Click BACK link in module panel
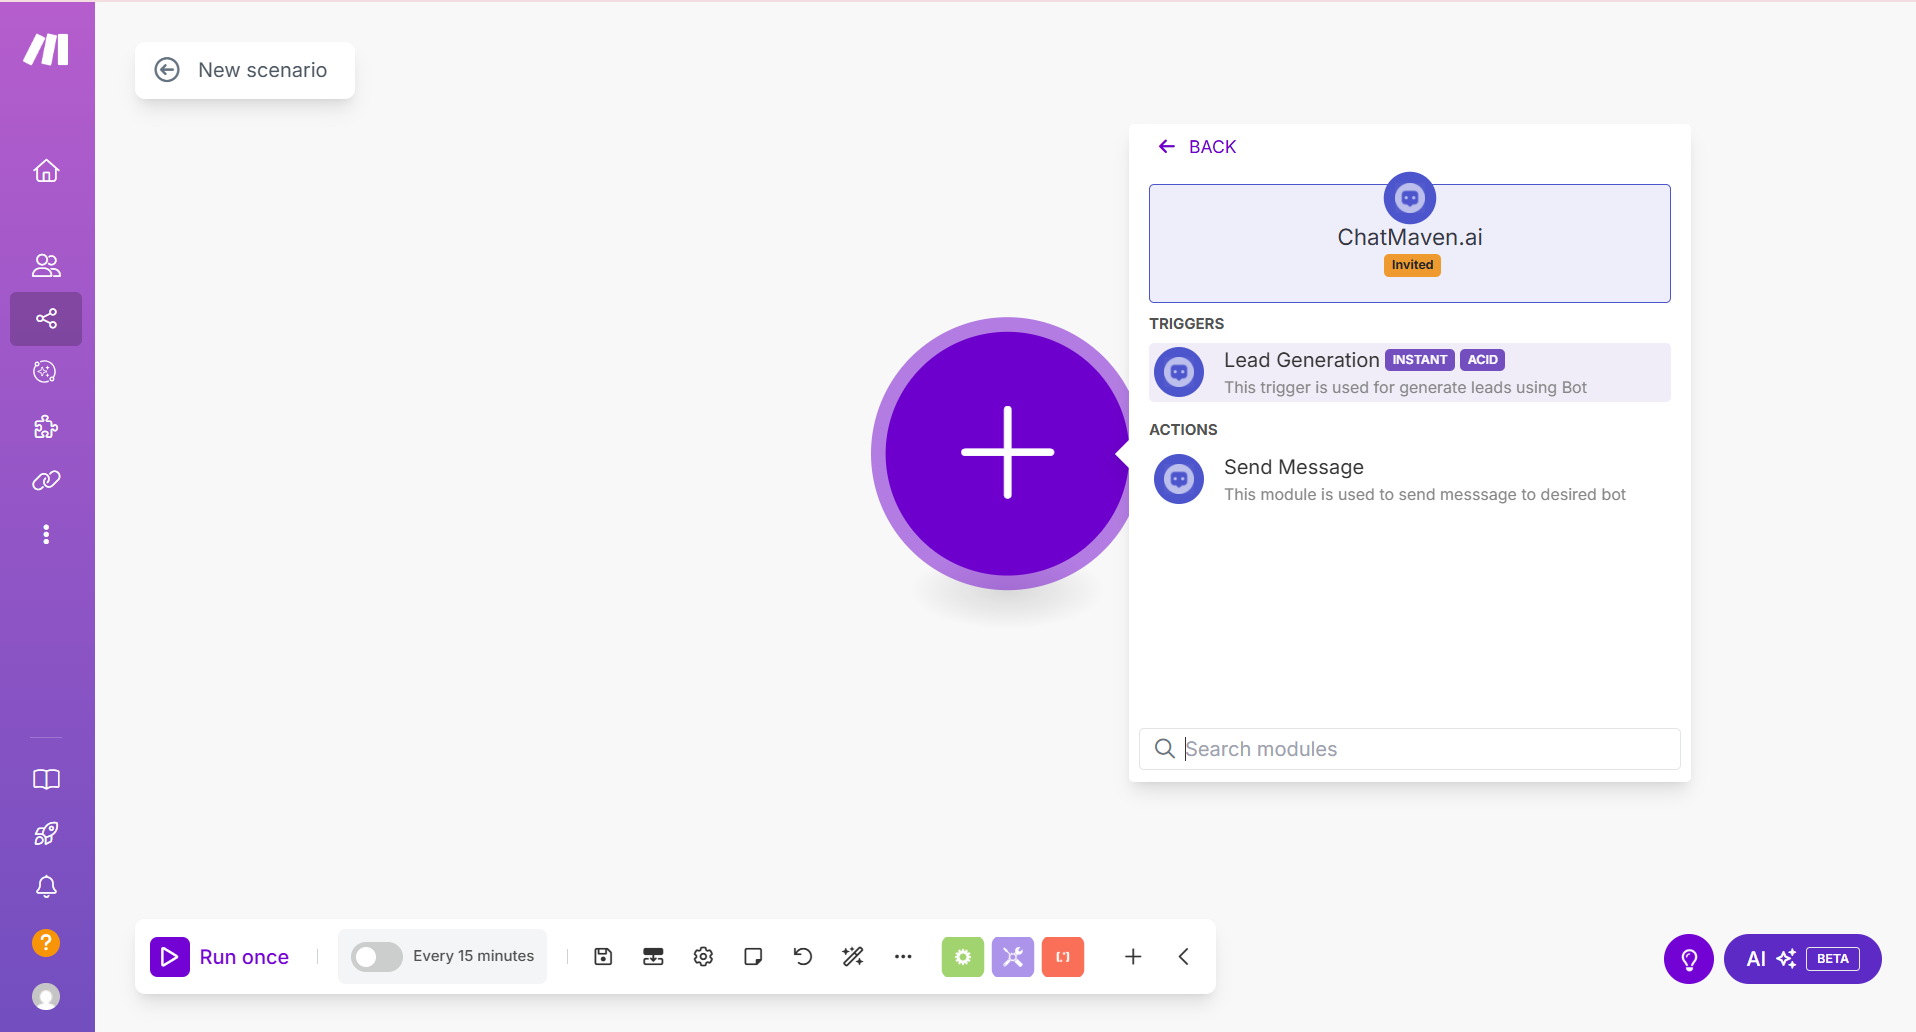Image resolution: width=1916 pixels, height=1032 pixels. coord(1197,147)
